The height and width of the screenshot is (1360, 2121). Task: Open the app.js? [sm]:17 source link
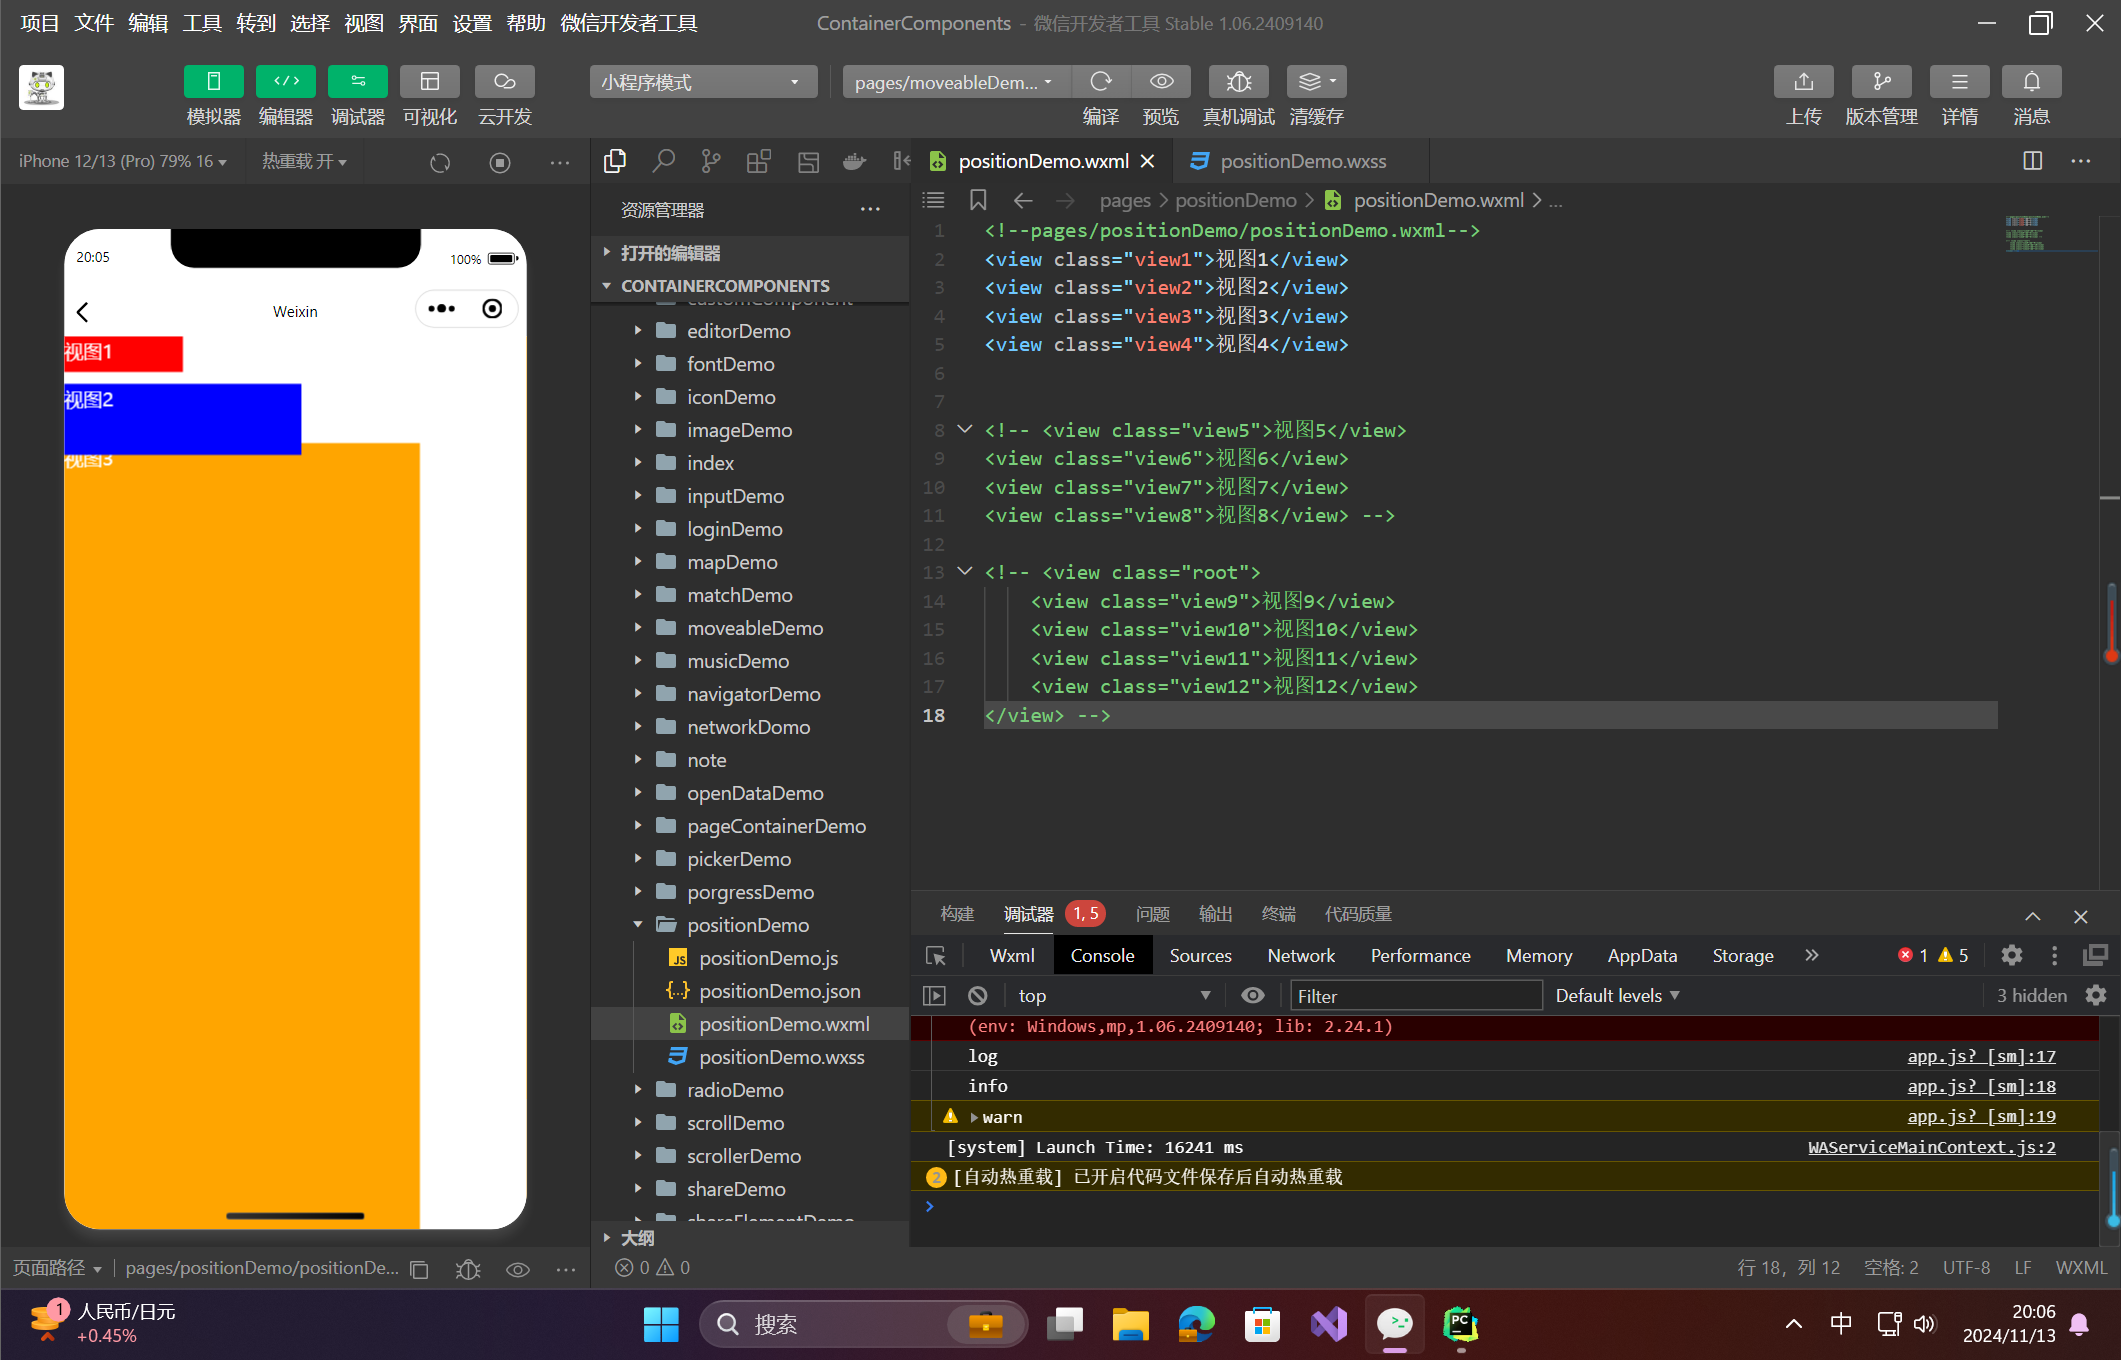[x=1980, y=1056]
